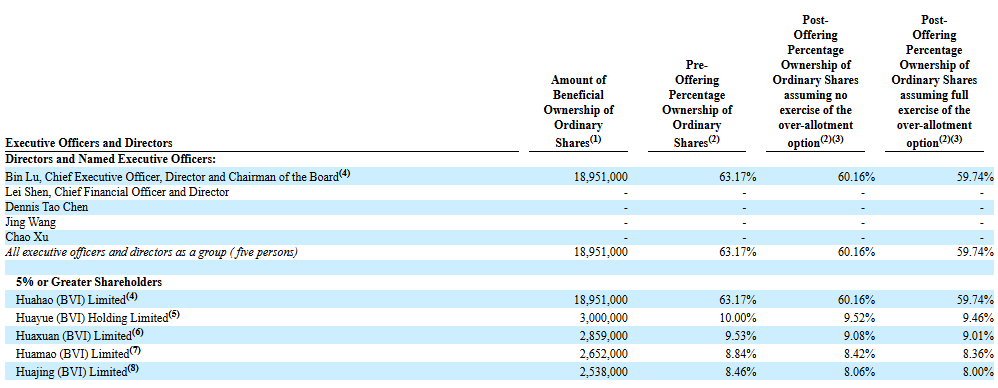Select the Dennis Tao Chen row label
Viewport: 998px width, 388px height.
[x=46, y=207]
